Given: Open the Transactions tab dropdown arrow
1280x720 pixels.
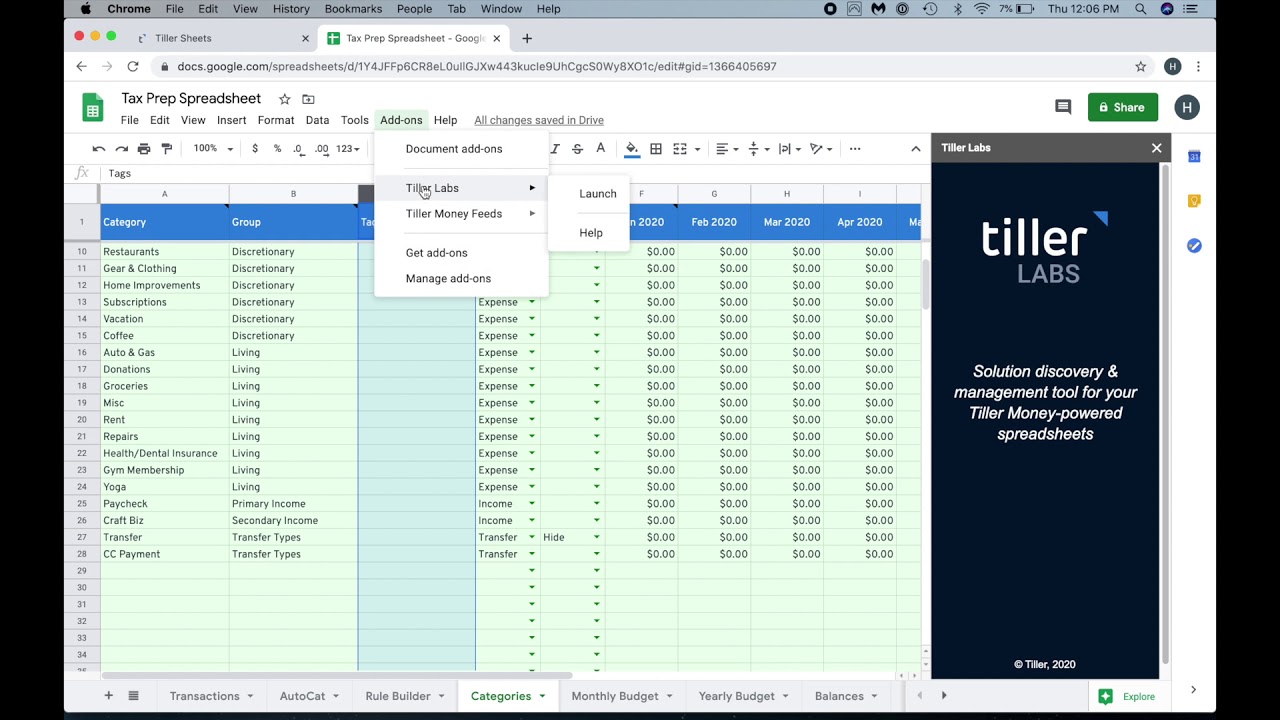Looking at the screenshot, I should (x=250, y=696).
